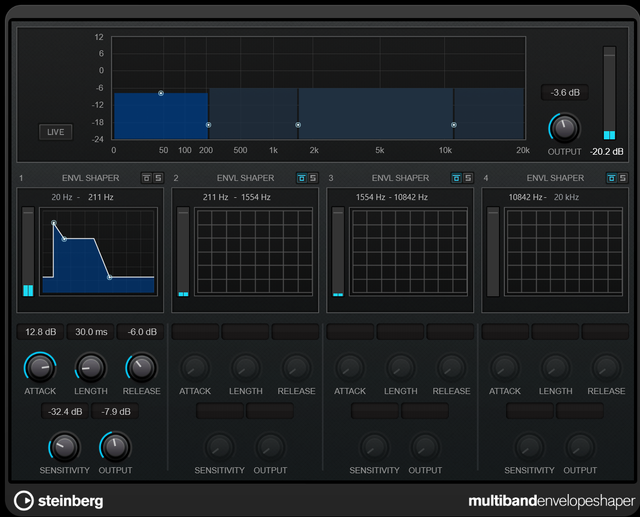Click band 1 RELEASE knob
The image size is (640, 517).
click(x=141, y=367)
